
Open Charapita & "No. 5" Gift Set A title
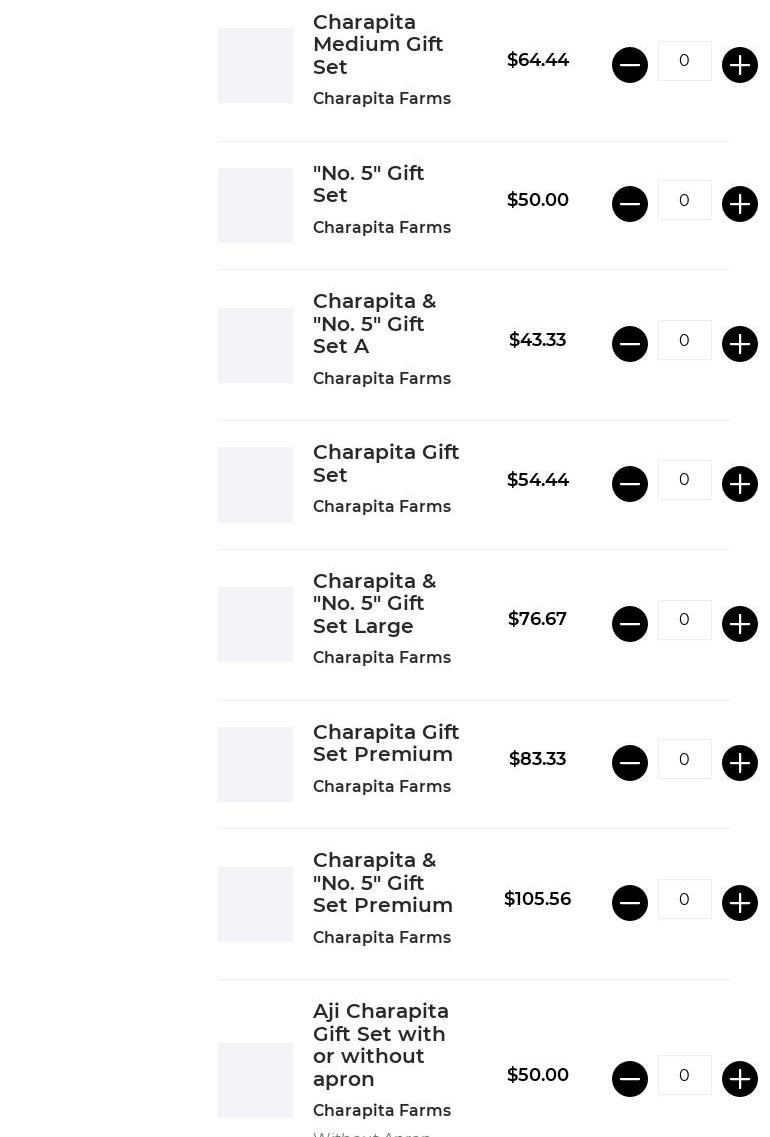[x=374, y=324]
